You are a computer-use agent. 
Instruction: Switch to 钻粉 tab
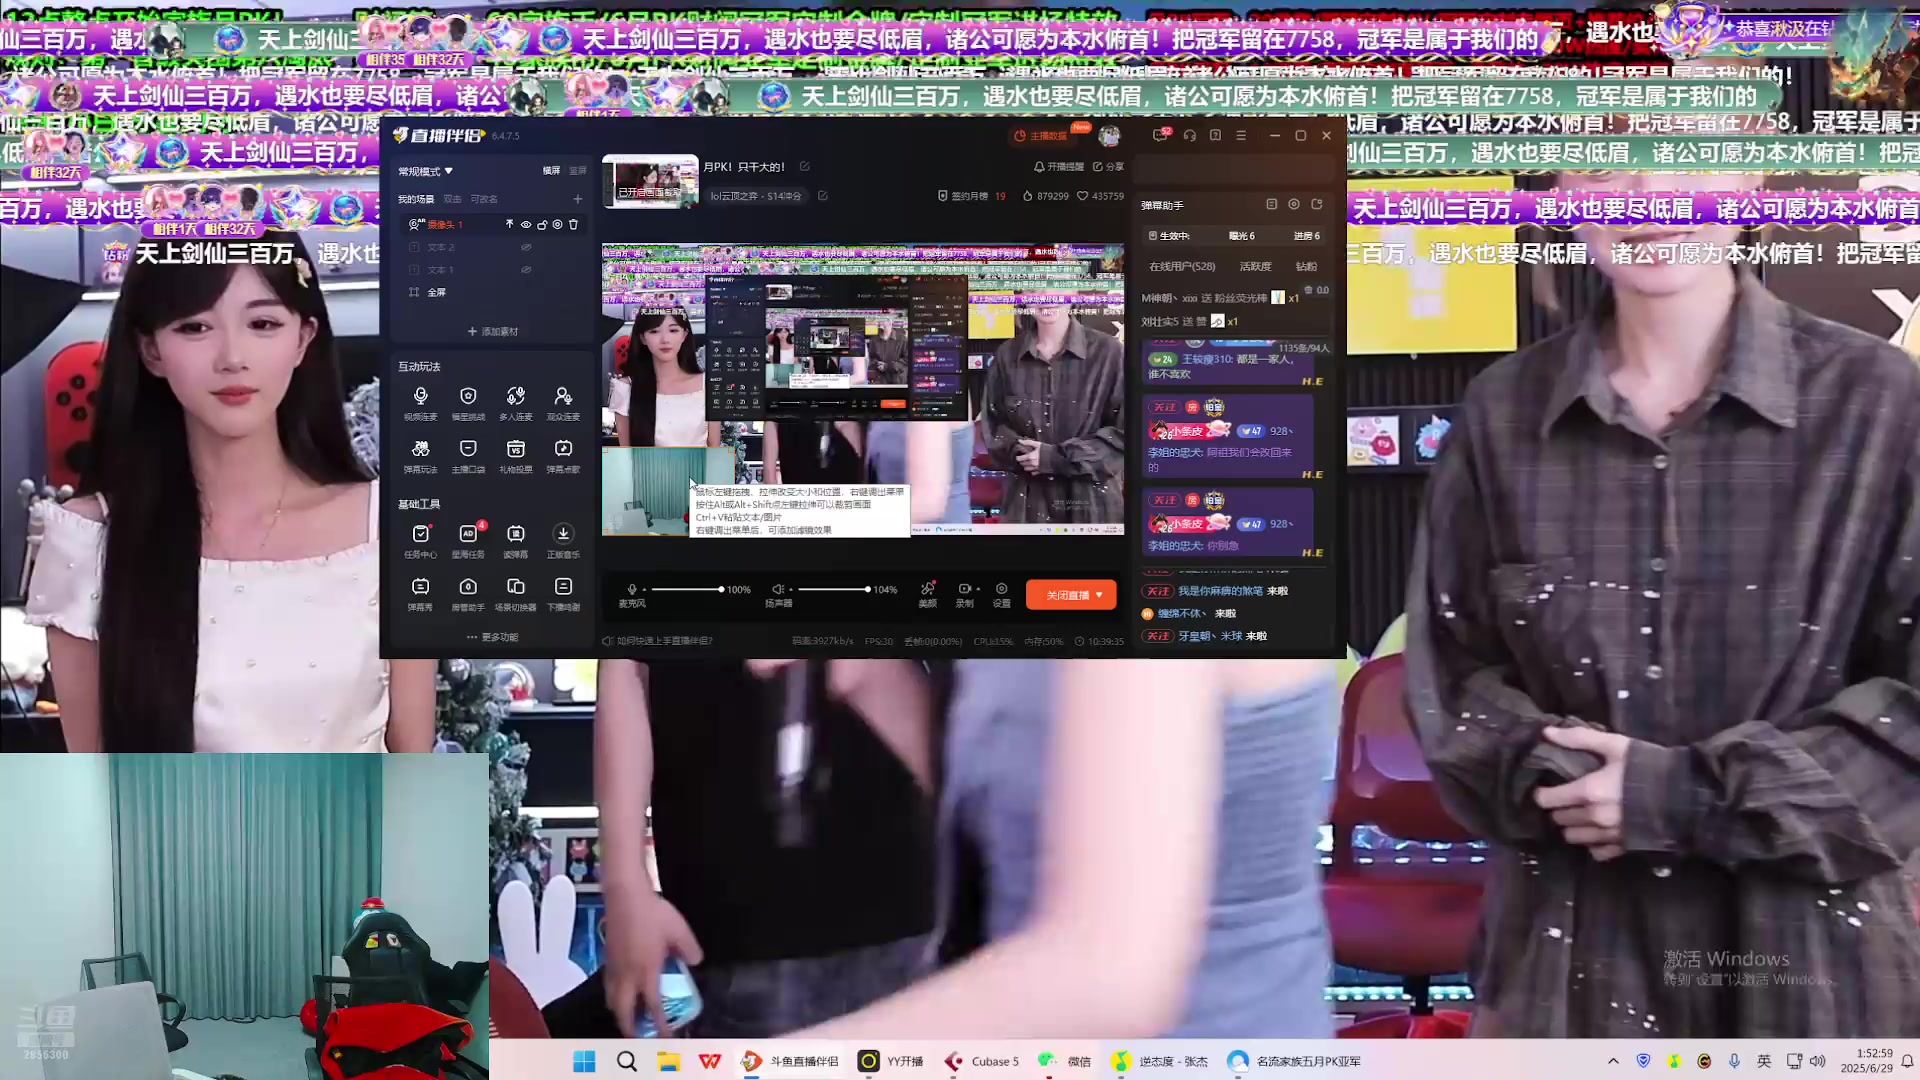coord(1306,267)
